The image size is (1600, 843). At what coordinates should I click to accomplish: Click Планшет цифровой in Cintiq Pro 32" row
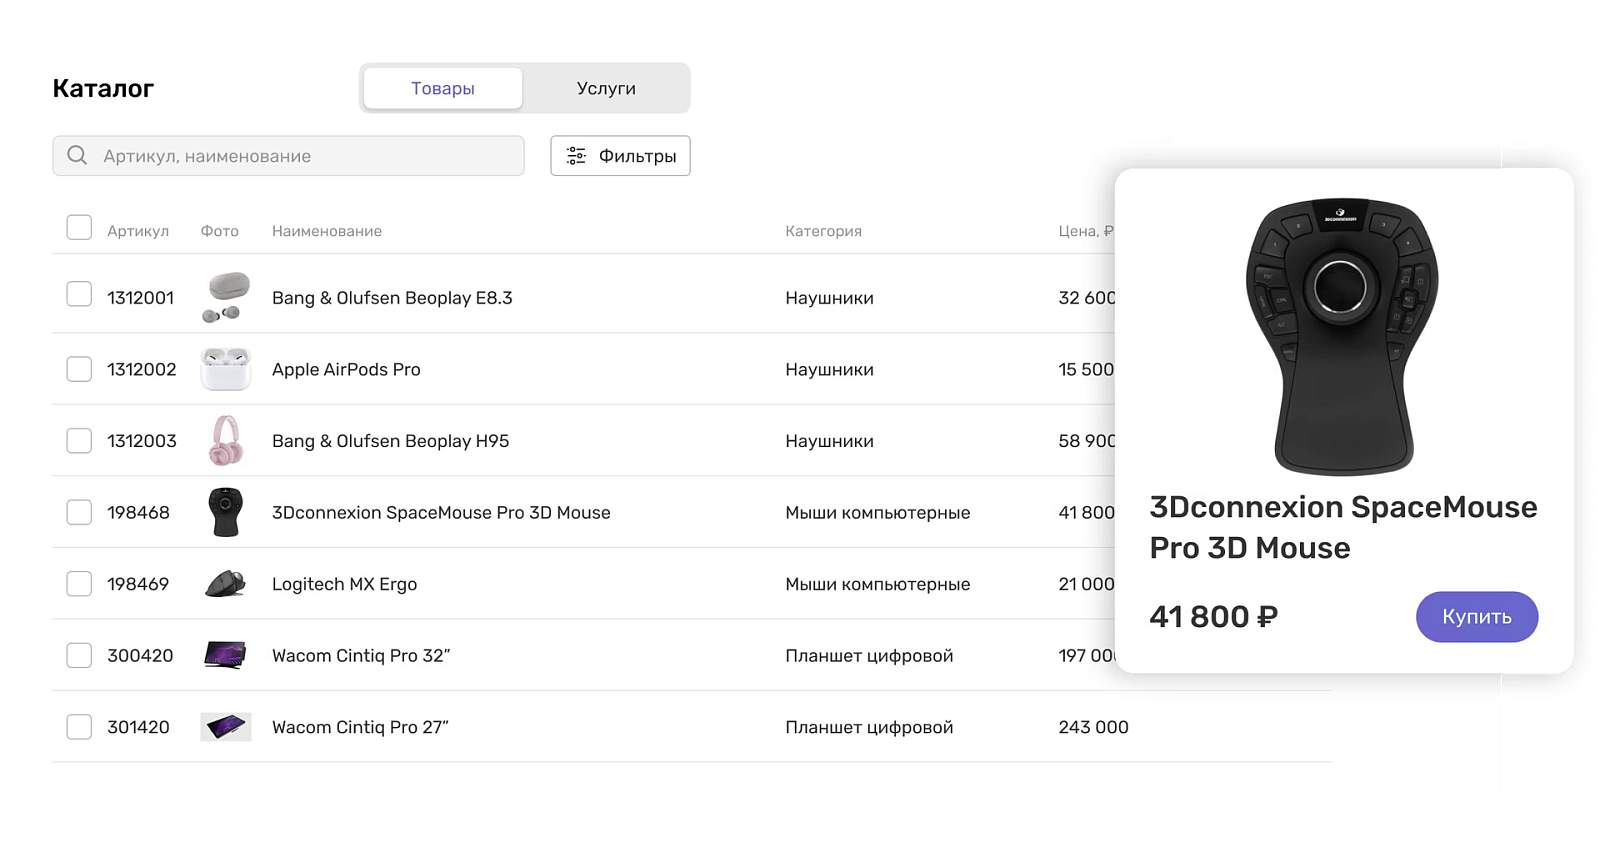(x=869, y=656)
